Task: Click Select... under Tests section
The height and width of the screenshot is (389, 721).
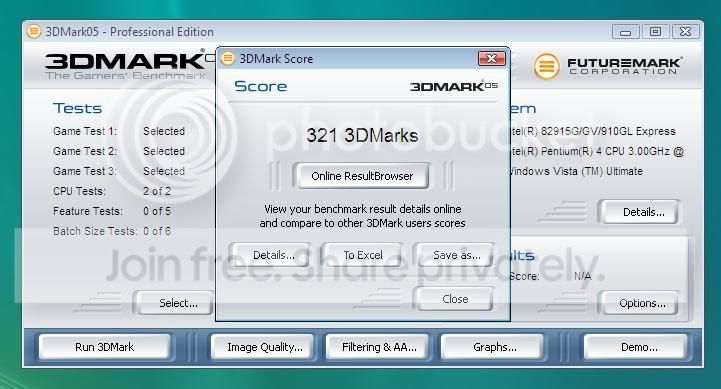Action: click(x=175, y=303)
